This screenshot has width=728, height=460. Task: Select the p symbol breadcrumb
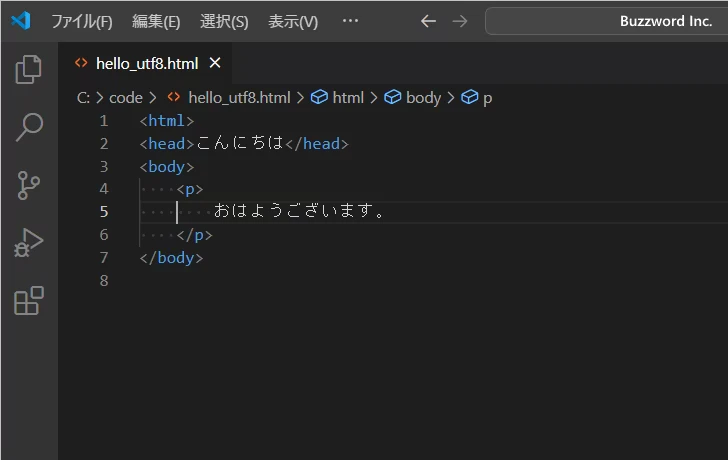coord(488,98)
